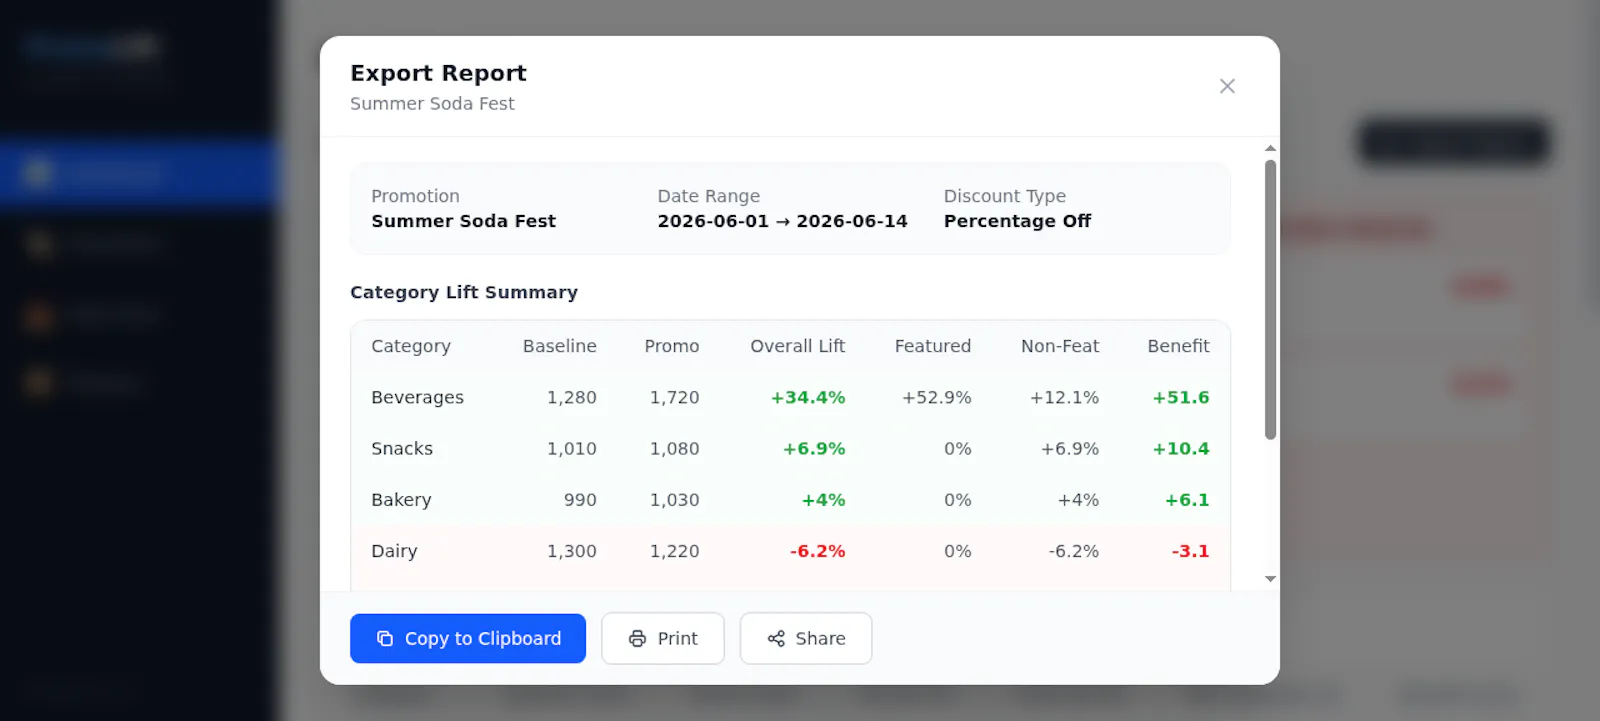Image resolution: width=1600 pixels, height=721 pixels.
Task: Select the Beverages row
Action: 790,397
